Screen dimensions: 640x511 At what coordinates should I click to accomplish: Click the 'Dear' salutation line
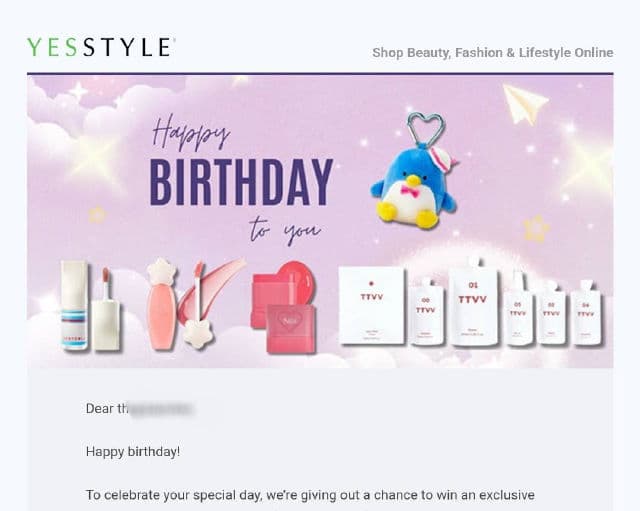pos(140,408)
